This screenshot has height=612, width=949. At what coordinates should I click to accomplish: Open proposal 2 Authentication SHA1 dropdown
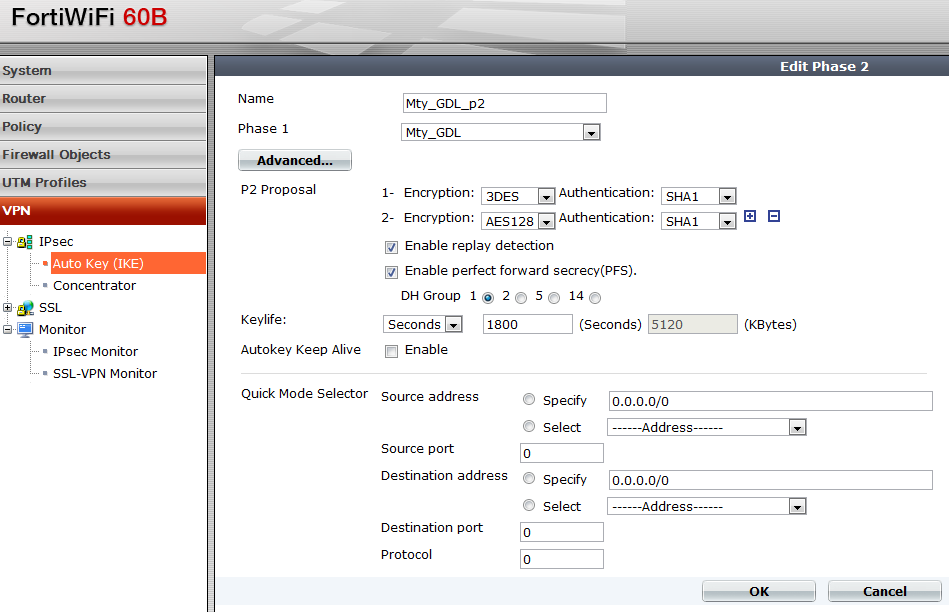698,222
